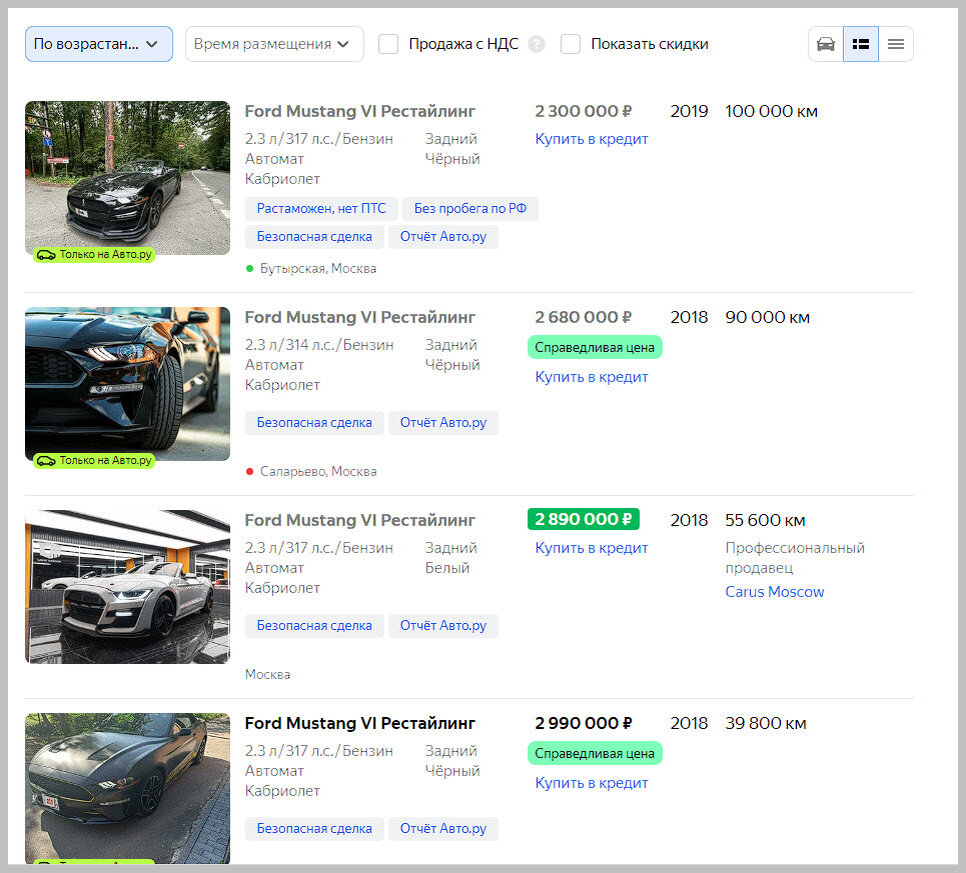Screen dimensions: 966x873
Task: Click 'Безопасная сделка' on the 90 000 км listing
Action: click(x=314, y=423)
